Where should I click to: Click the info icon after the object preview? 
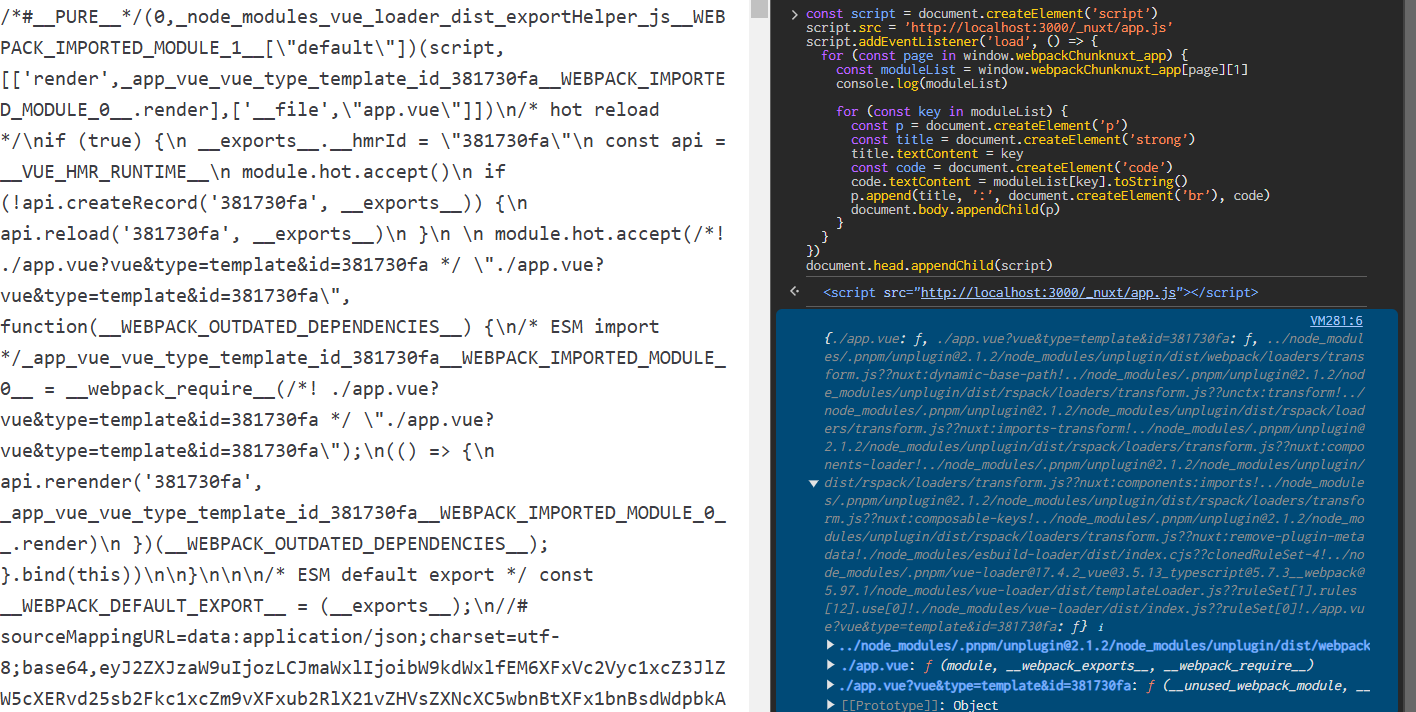click(x=1100, y=627)
